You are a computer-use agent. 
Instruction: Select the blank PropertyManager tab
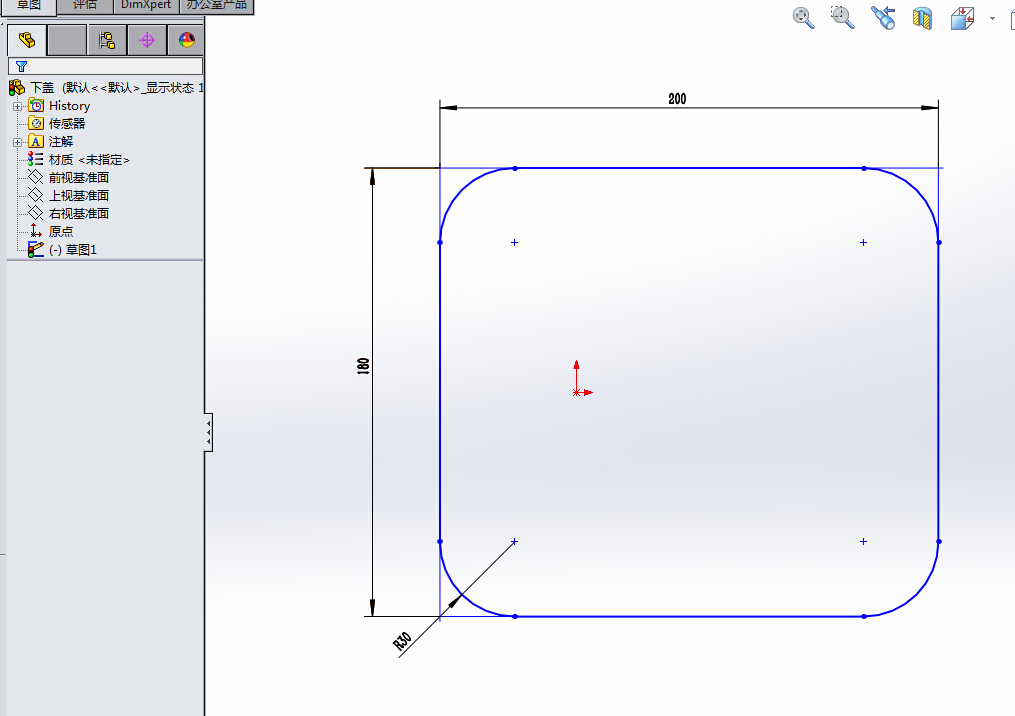tap(67, 40)
